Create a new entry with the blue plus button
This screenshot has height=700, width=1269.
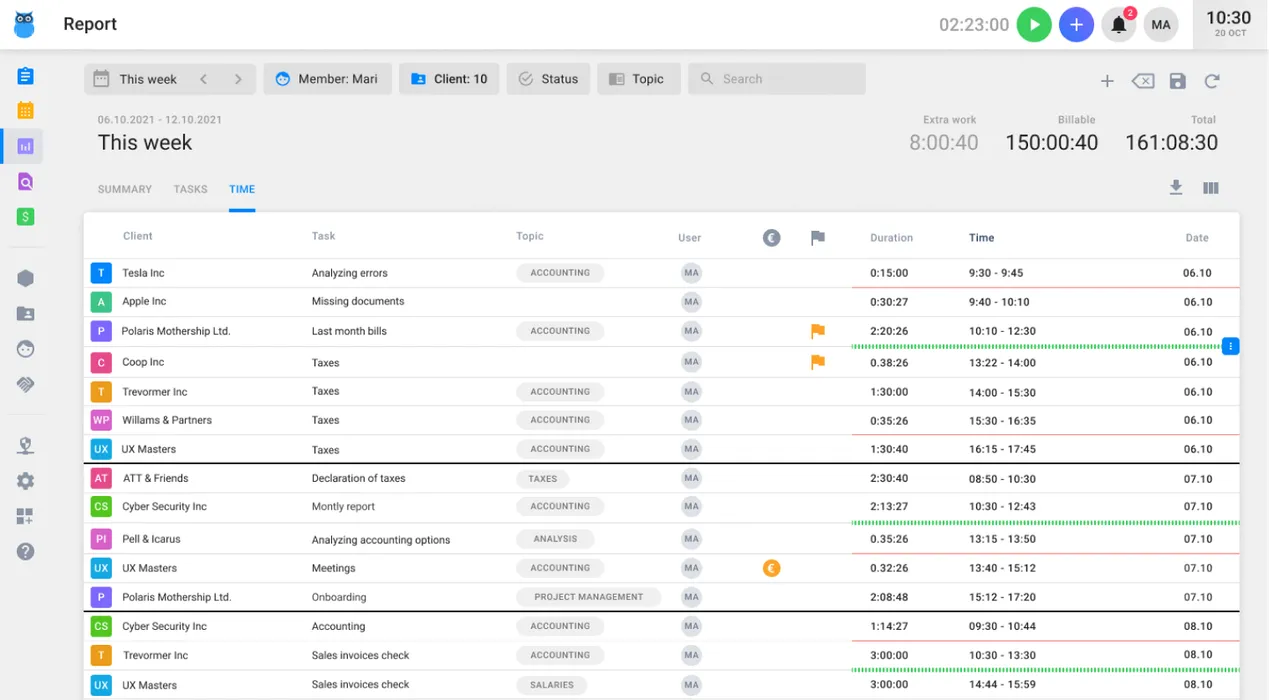coord(1076,24)
